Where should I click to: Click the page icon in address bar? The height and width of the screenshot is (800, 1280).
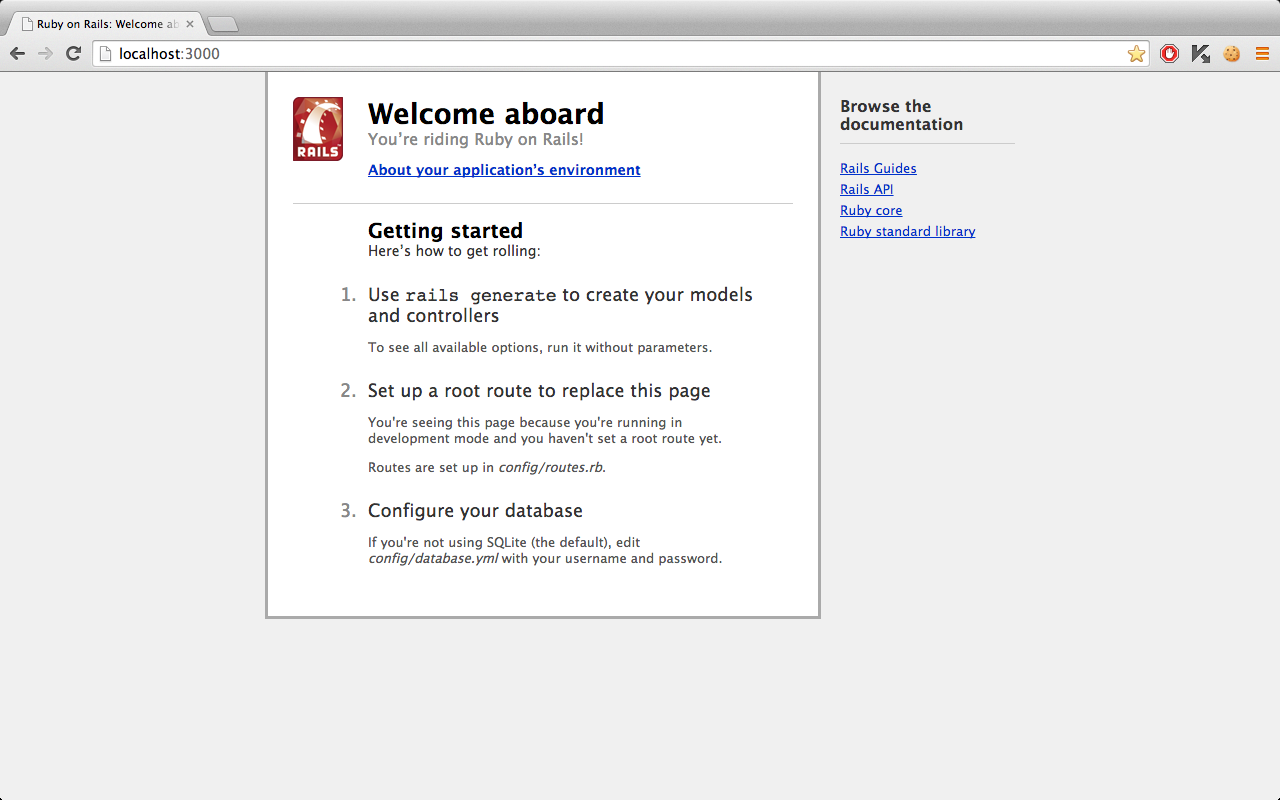(x=105, y=54)
